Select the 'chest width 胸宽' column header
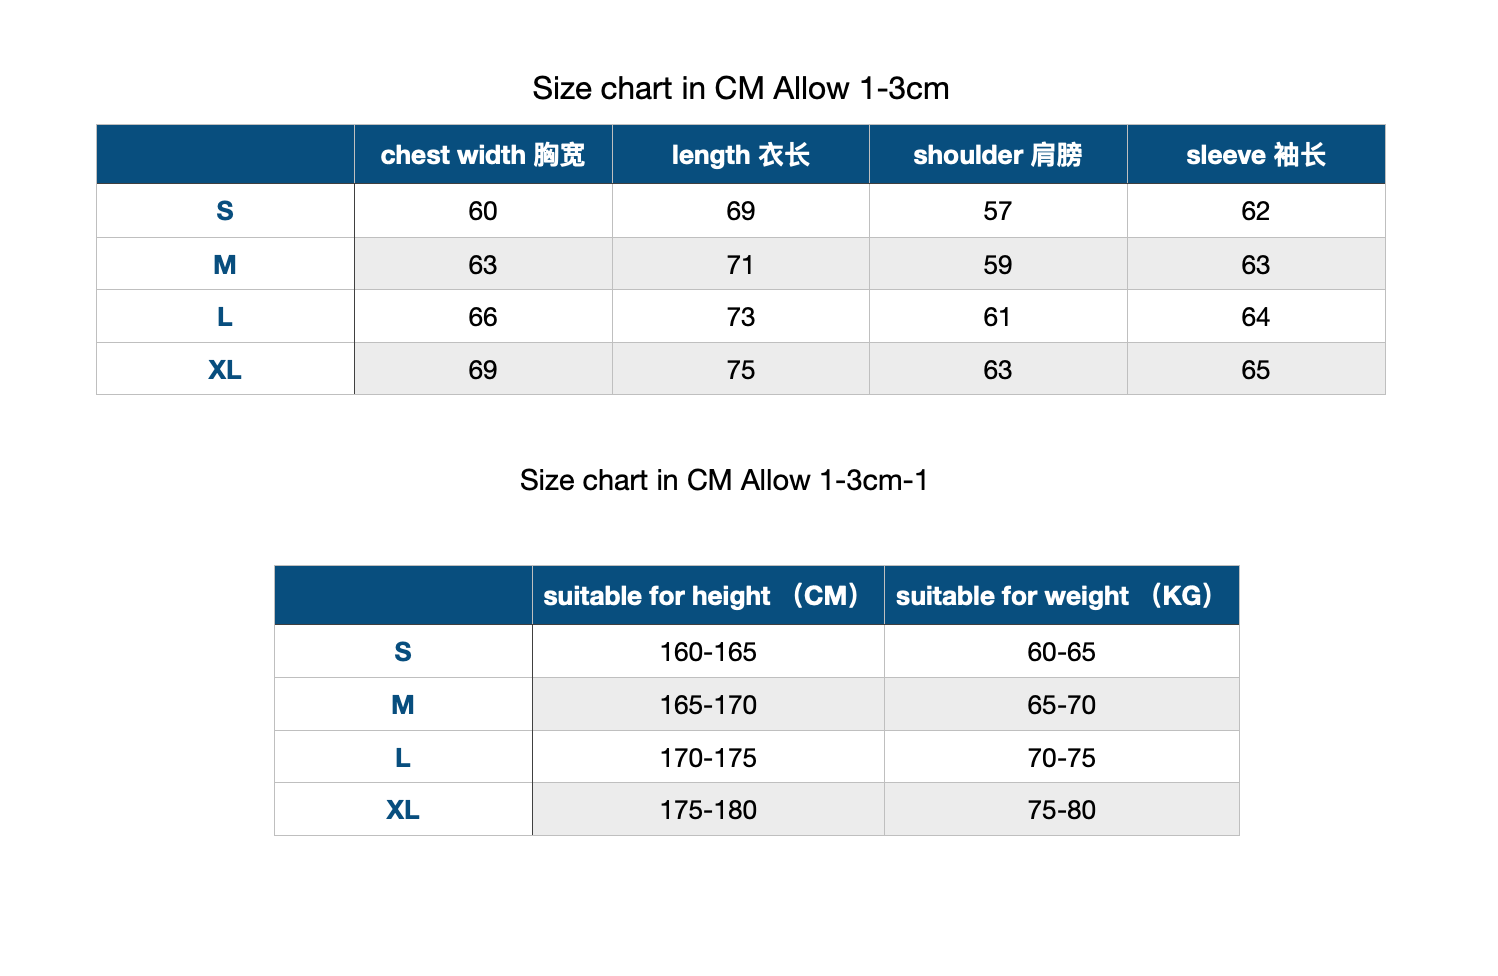Screen dimensions: 1498x976 point(483,155)
